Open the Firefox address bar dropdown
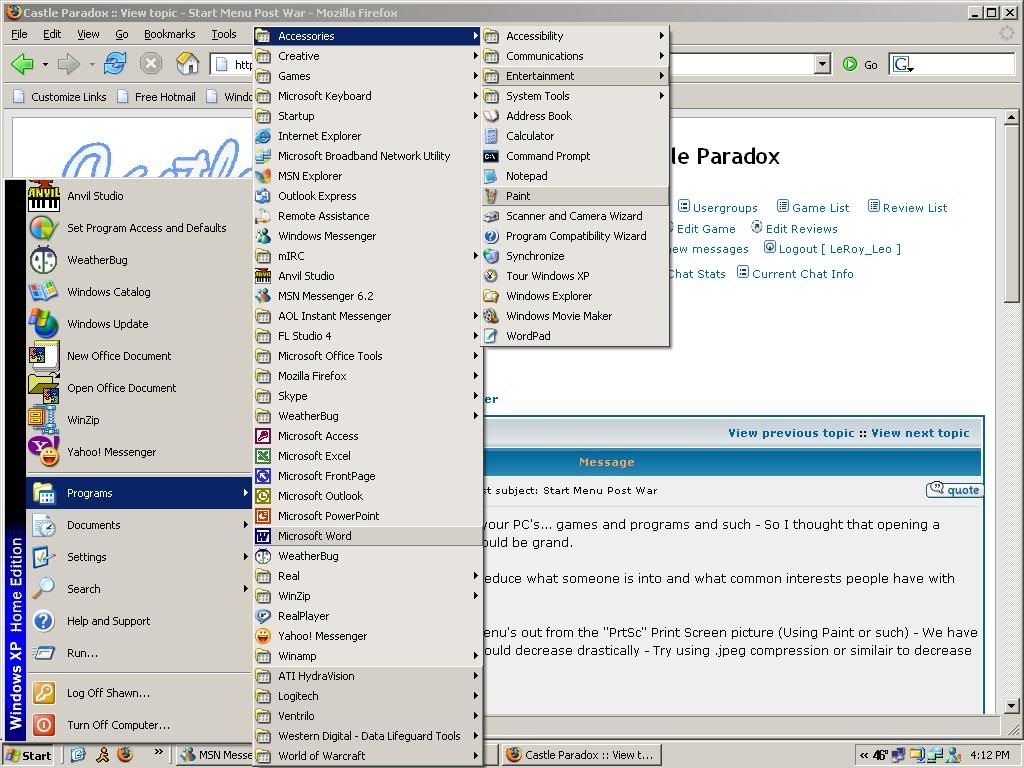This screenshot has height=768, width=1024. (823, 64)
